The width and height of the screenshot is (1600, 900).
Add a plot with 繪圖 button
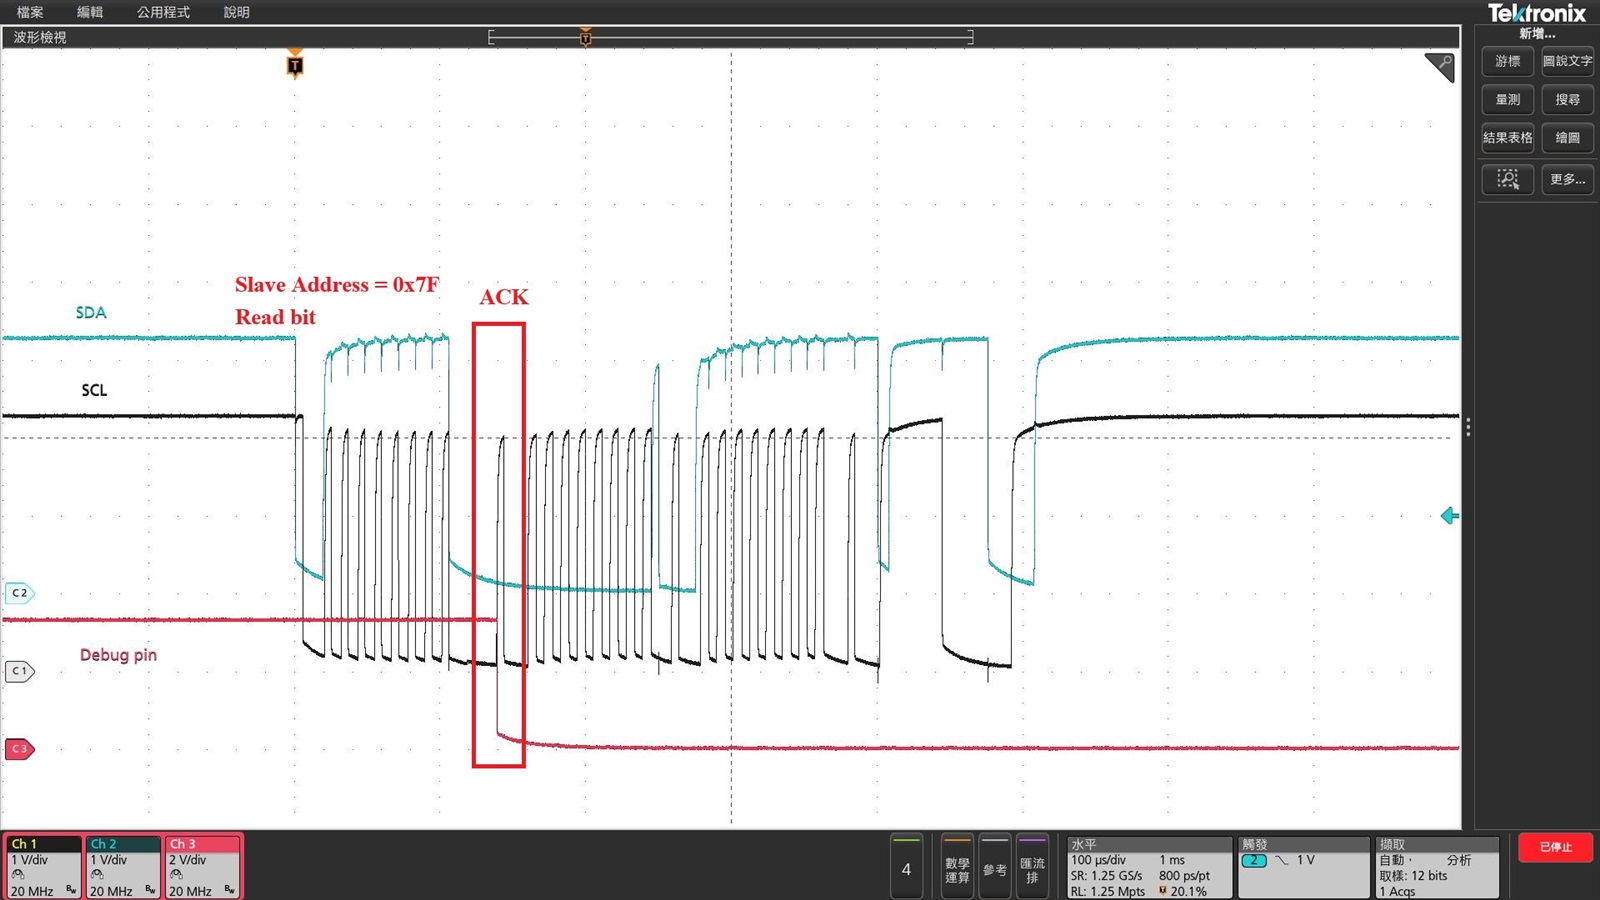1567,138
